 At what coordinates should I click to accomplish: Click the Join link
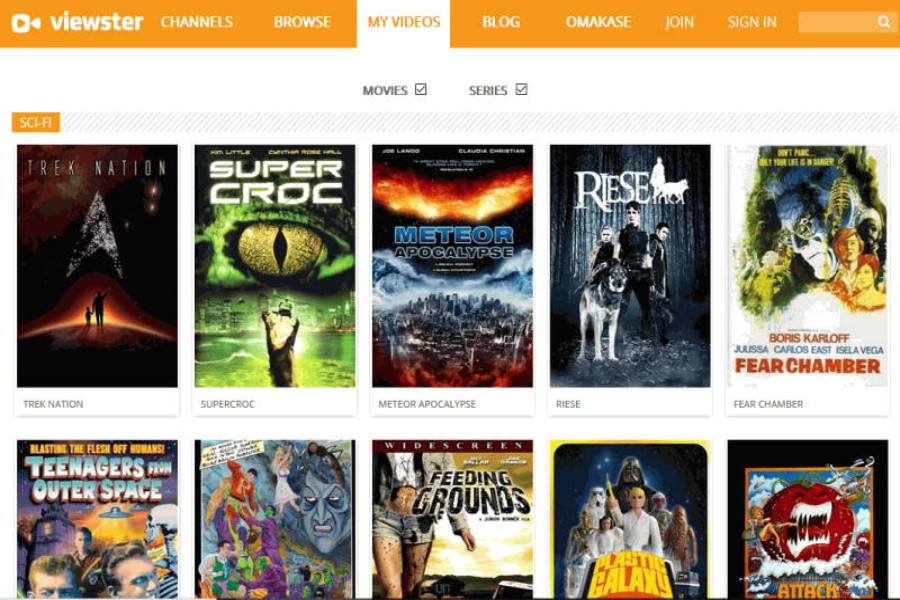click(679, 22)
